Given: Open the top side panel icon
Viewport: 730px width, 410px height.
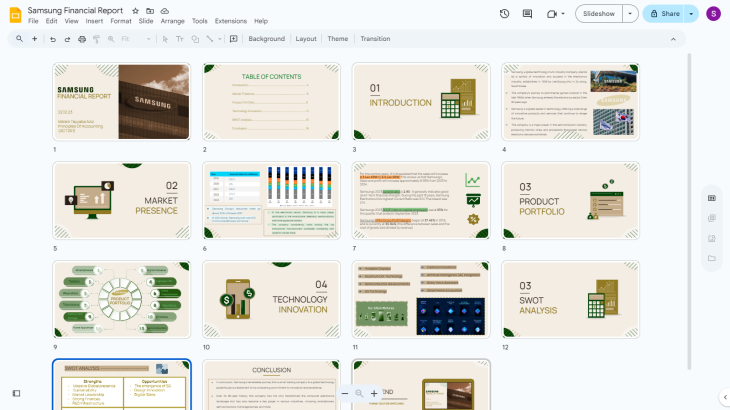Looking at the screenshot, I should tap(712, 198).
